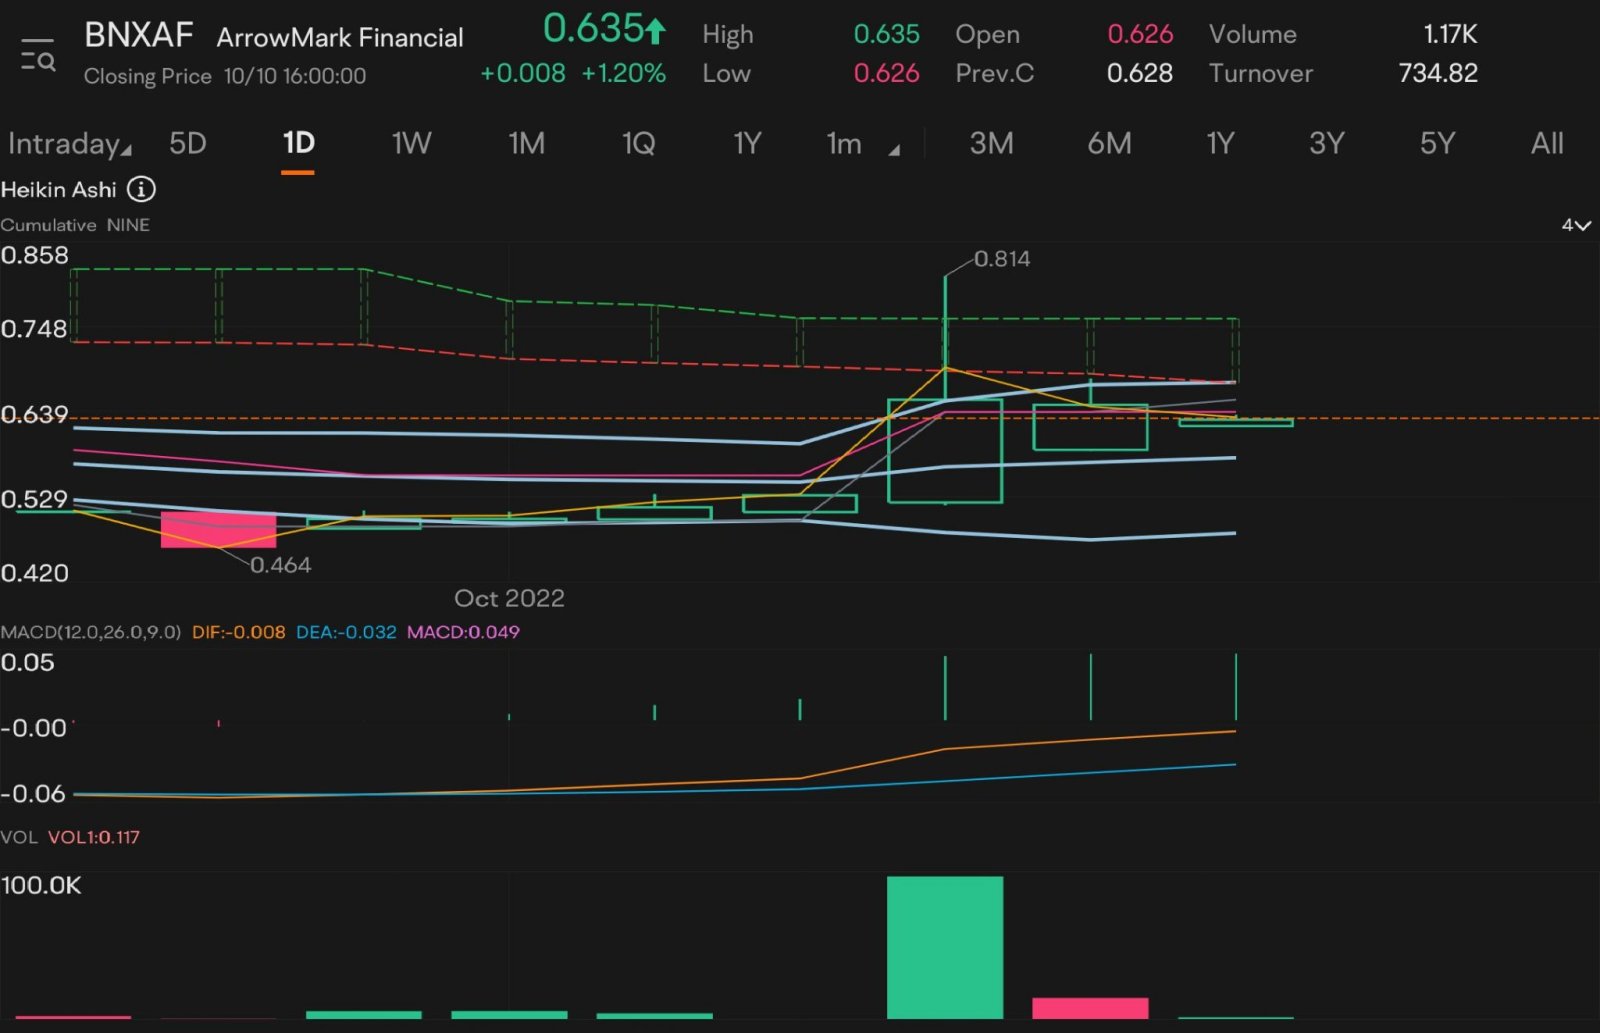
Task: Click the +1.20% change value
Action: [x=624, y=73]
